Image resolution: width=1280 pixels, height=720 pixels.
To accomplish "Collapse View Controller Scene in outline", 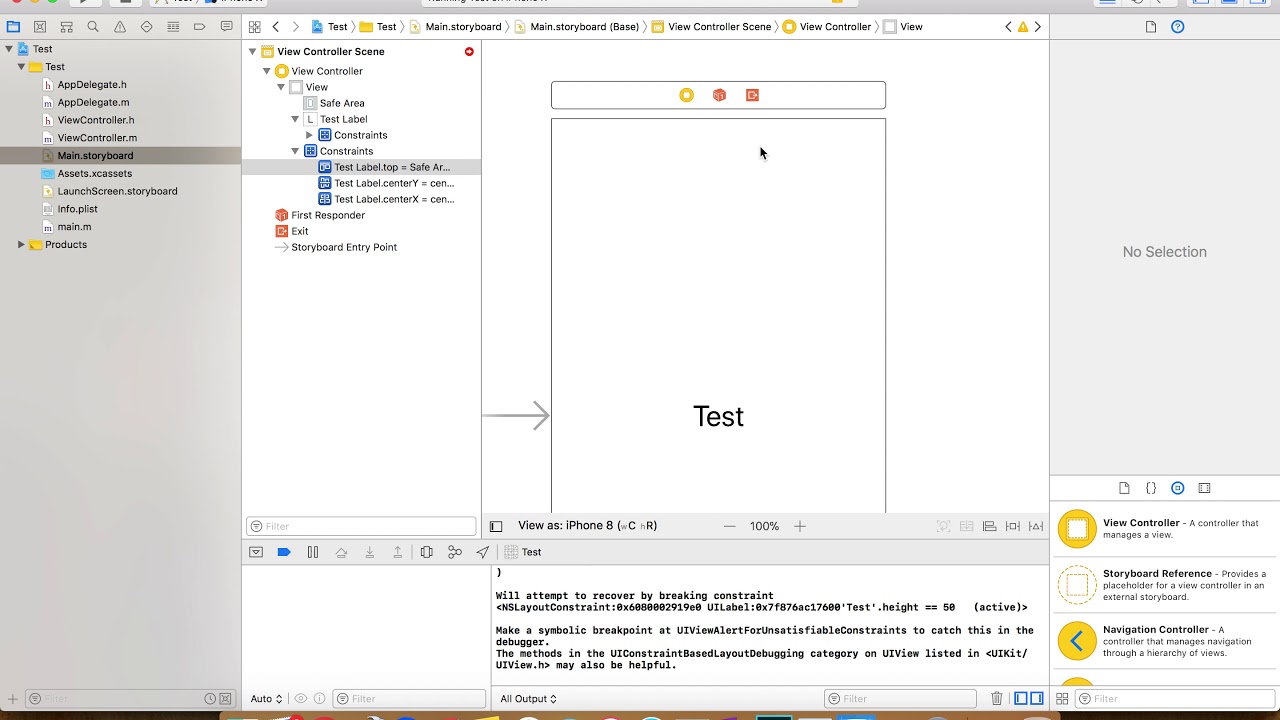I will [x=253, y=51].
